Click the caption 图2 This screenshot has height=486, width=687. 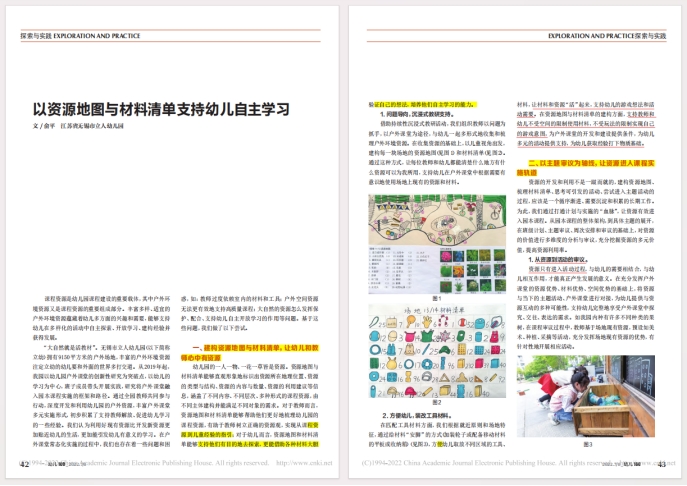(x=437, y=402)
